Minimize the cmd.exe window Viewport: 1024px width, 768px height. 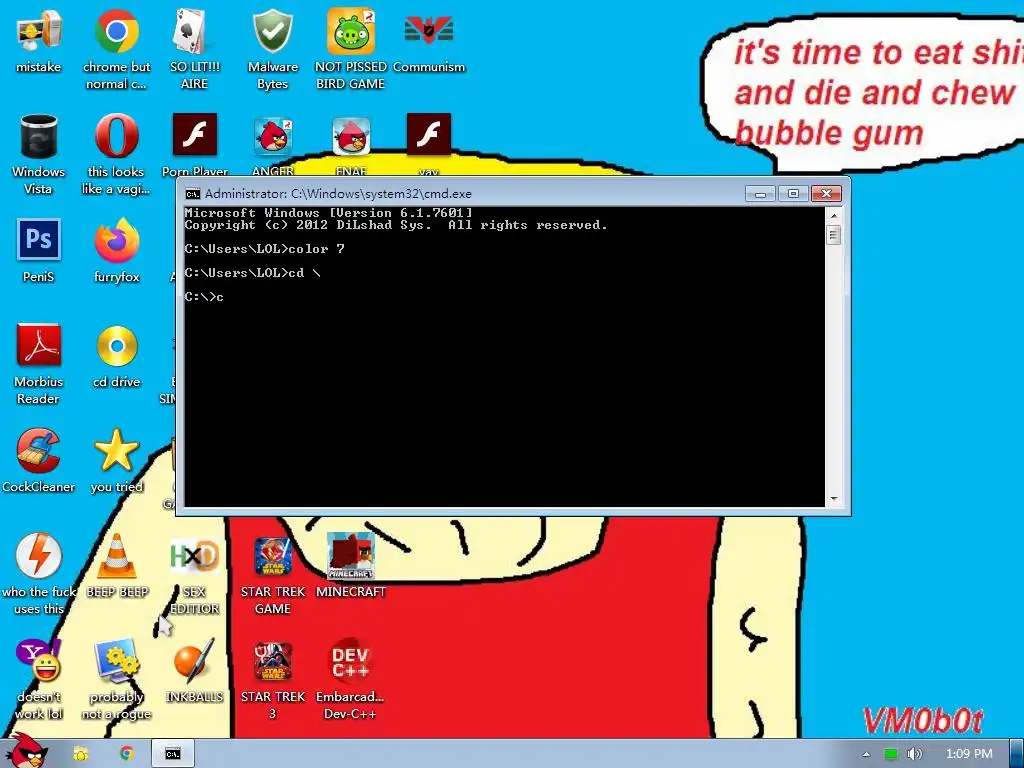760,194
